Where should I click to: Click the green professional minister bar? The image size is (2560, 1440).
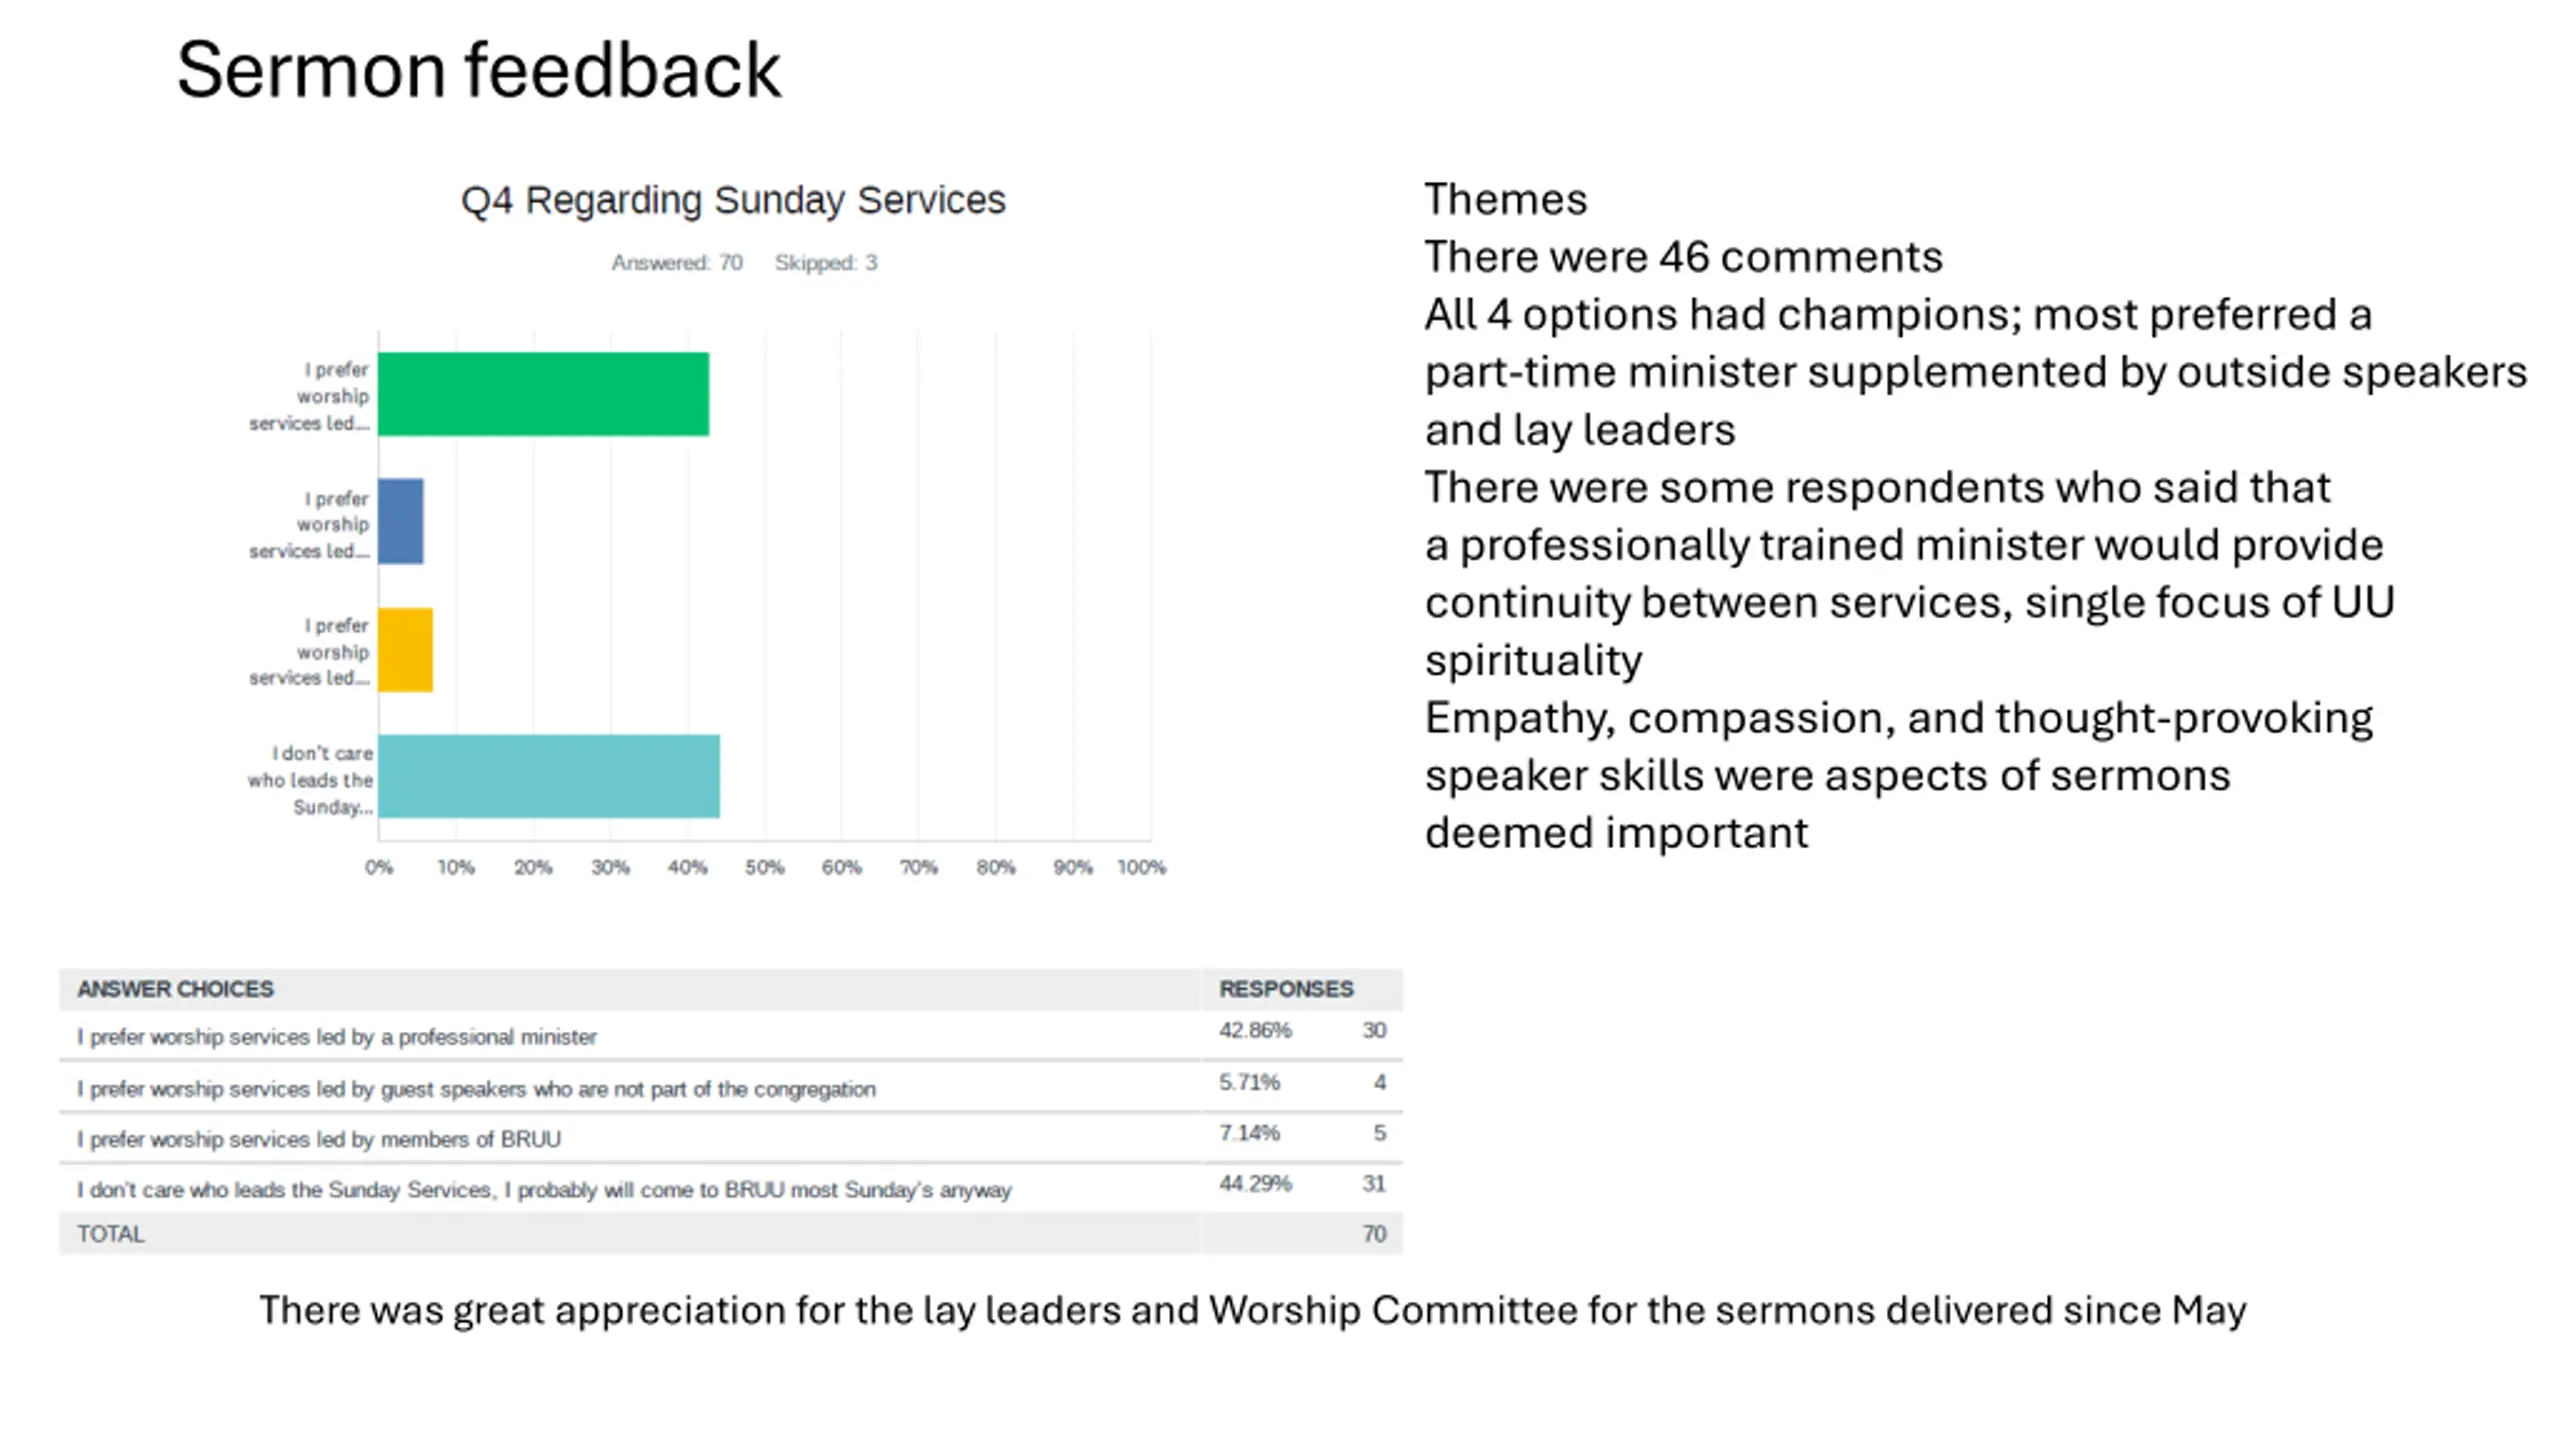[x=543, y=394]
